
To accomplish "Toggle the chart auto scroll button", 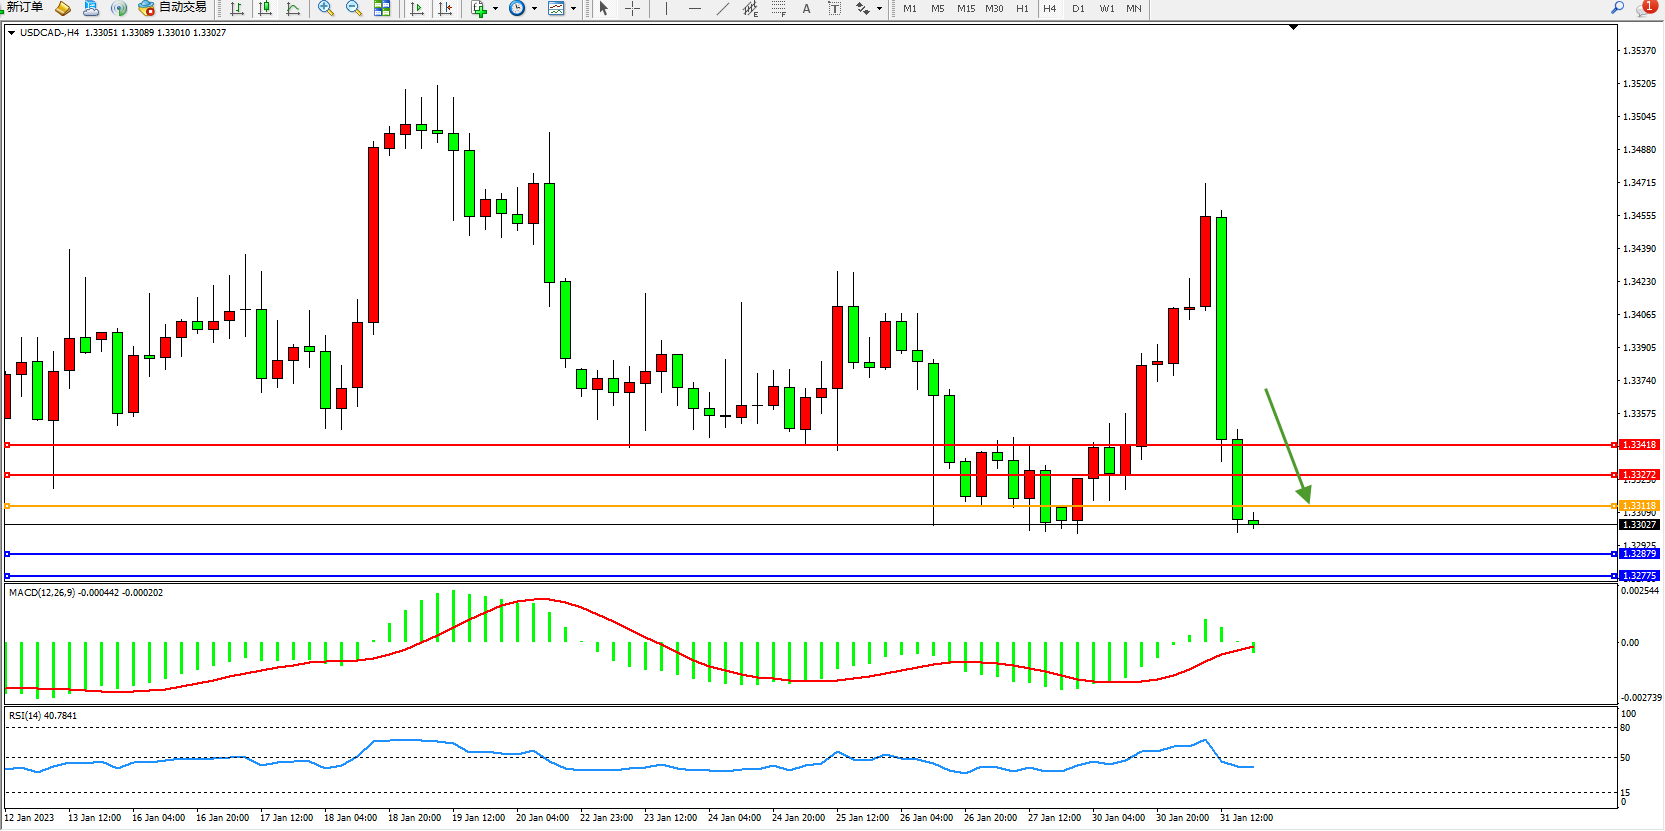I will click(417, 9).
